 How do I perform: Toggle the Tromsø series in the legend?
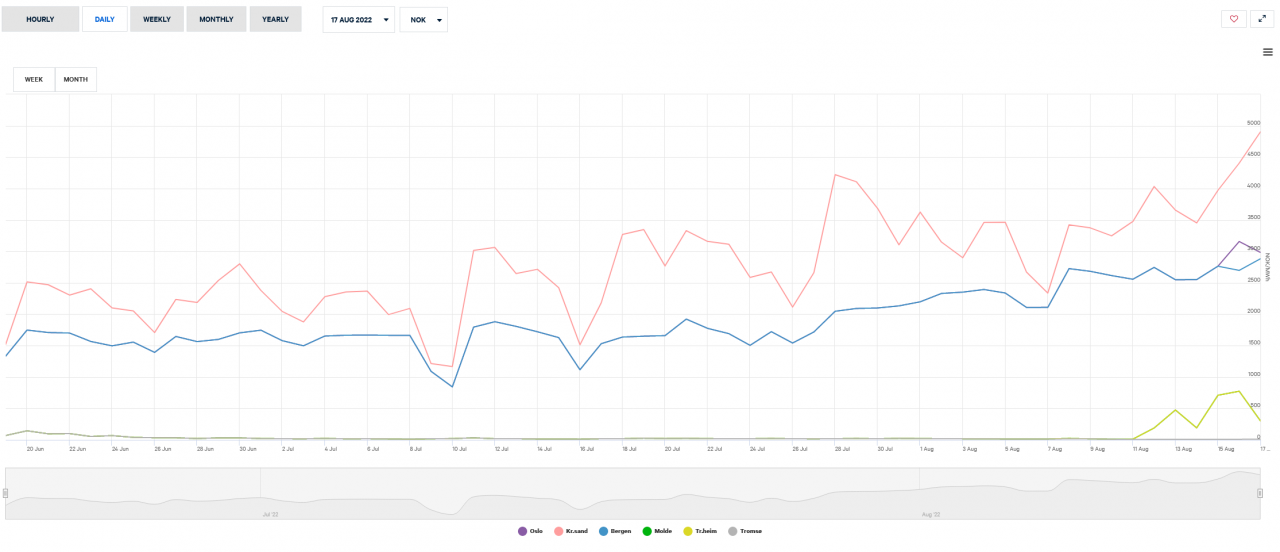click(x=745, y=531)
